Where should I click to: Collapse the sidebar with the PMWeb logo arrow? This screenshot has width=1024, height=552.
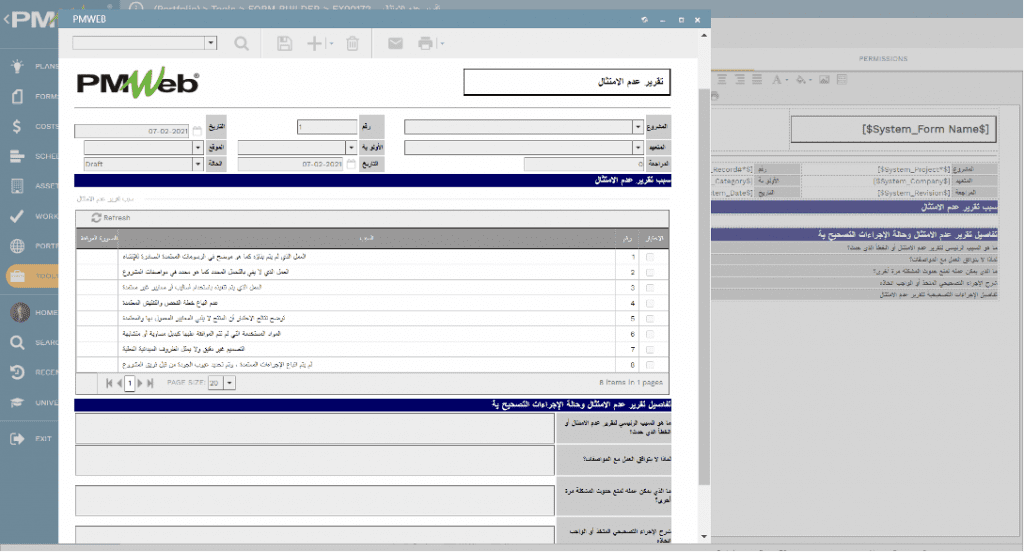[7, 20]
